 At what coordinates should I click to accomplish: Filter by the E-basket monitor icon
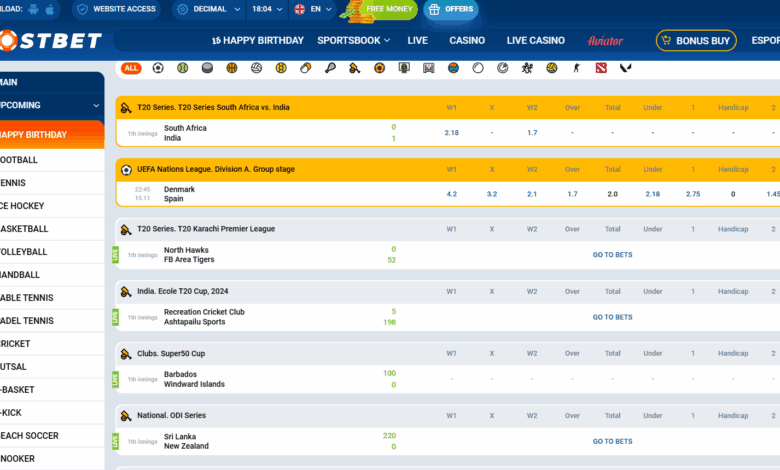pyautogui.click(x=404, y=68)
